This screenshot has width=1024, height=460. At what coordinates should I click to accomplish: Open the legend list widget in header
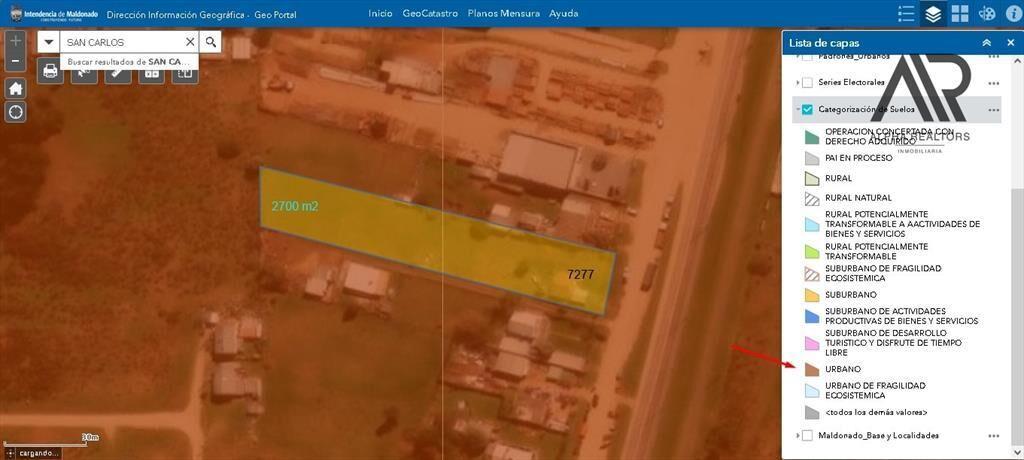[906, 14]
